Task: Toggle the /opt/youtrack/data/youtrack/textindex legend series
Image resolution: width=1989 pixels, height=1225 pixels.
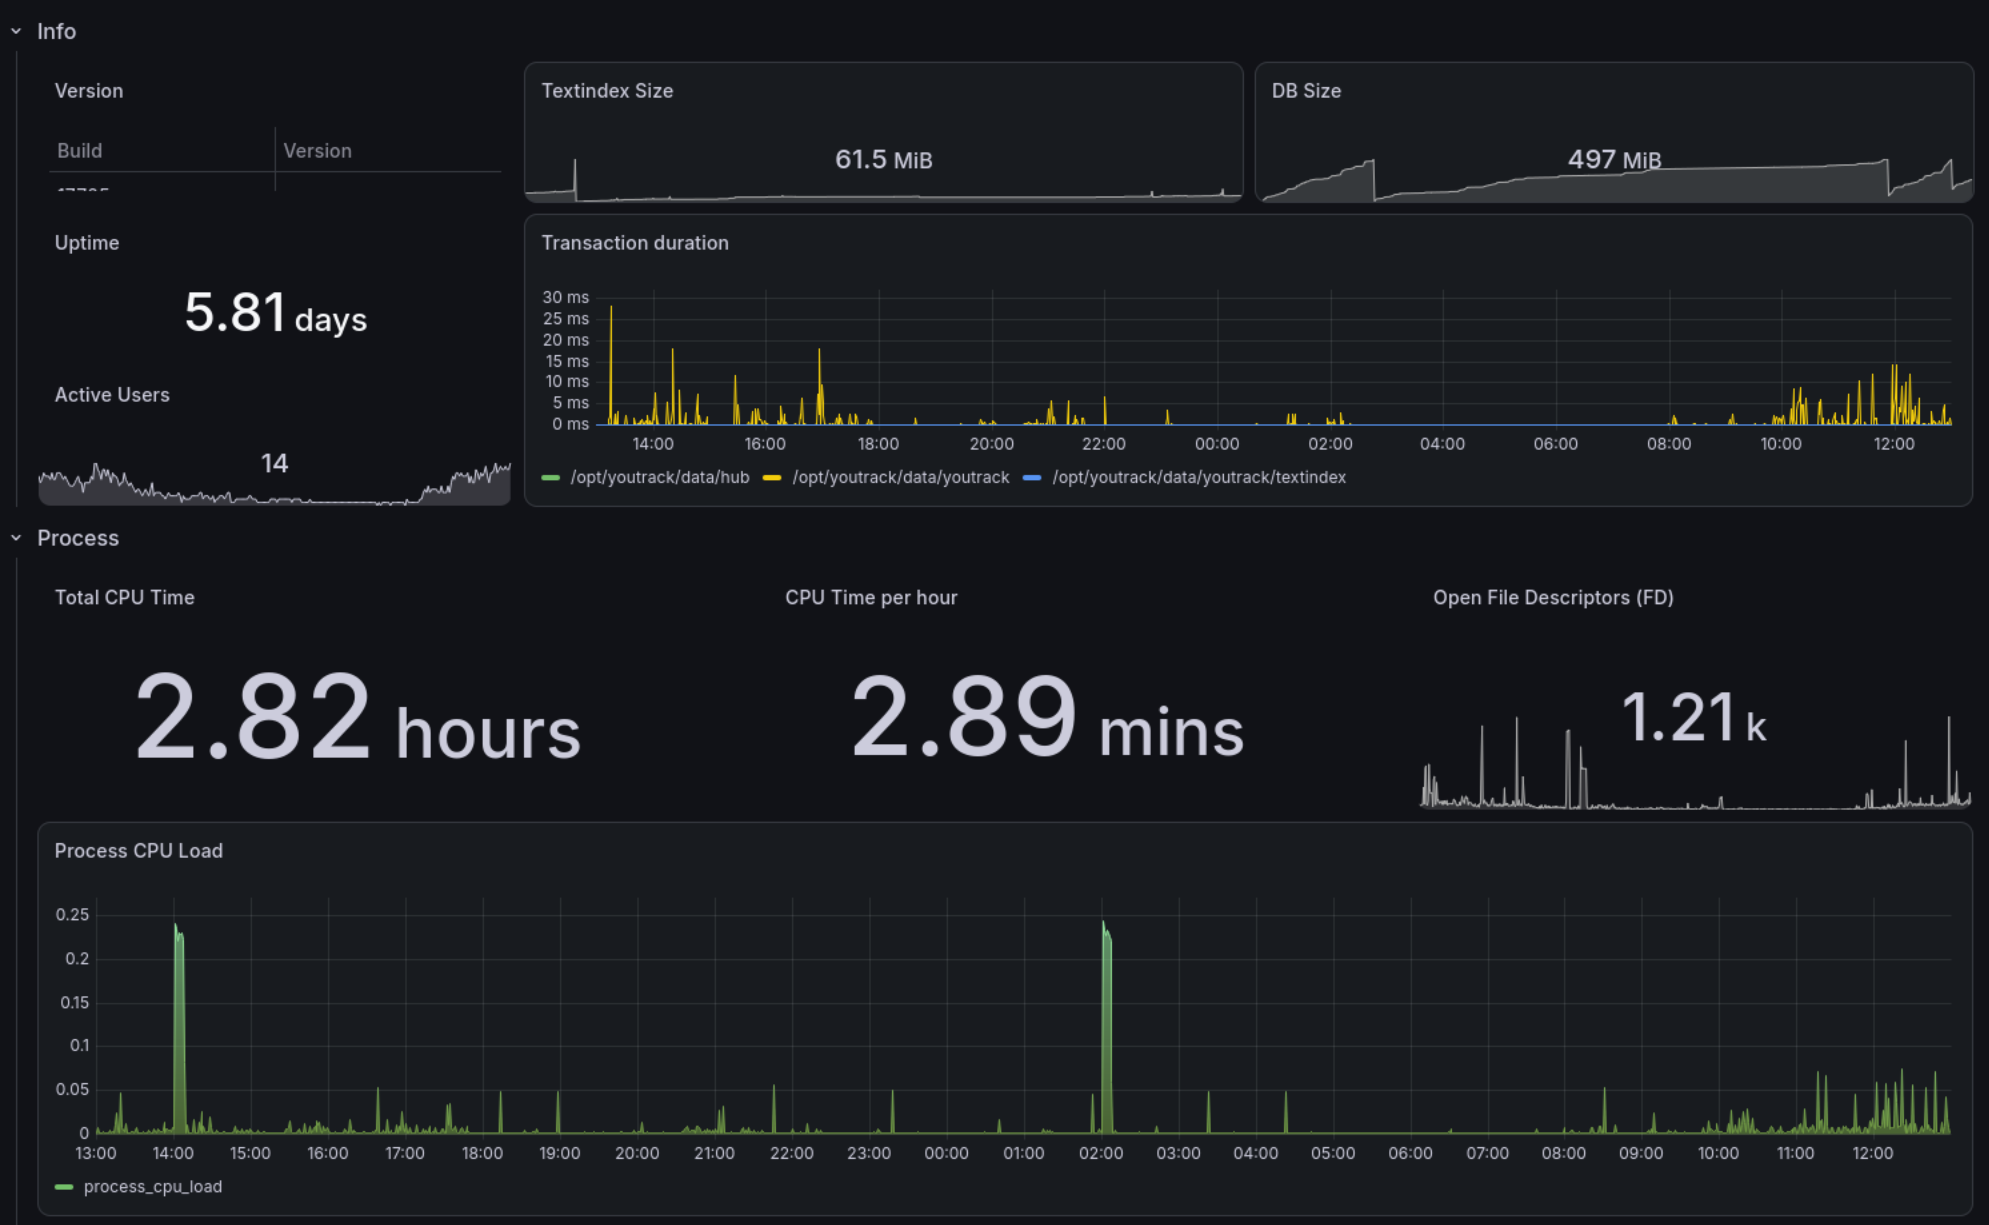Action: click(x=1199, y=478)
